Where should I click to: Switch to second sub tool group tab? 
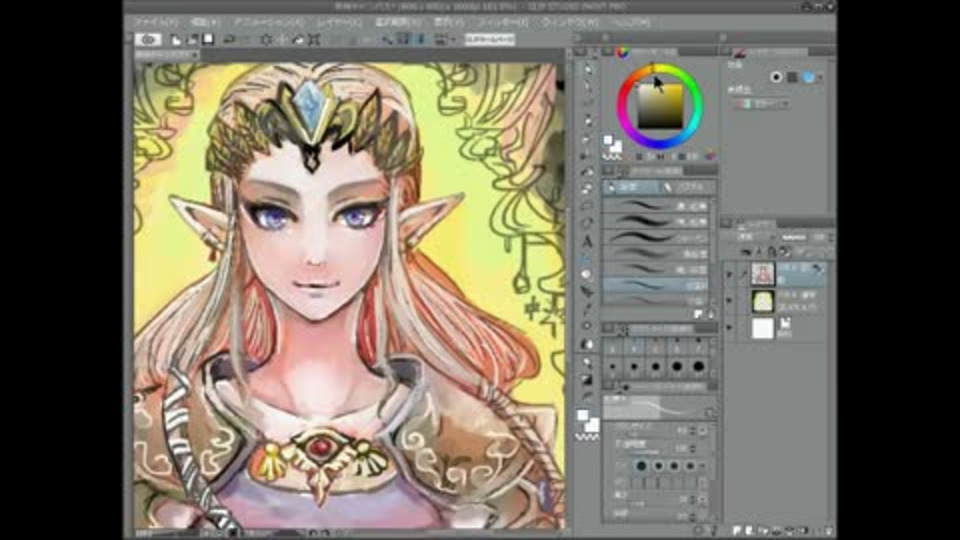tap(686, 187)
